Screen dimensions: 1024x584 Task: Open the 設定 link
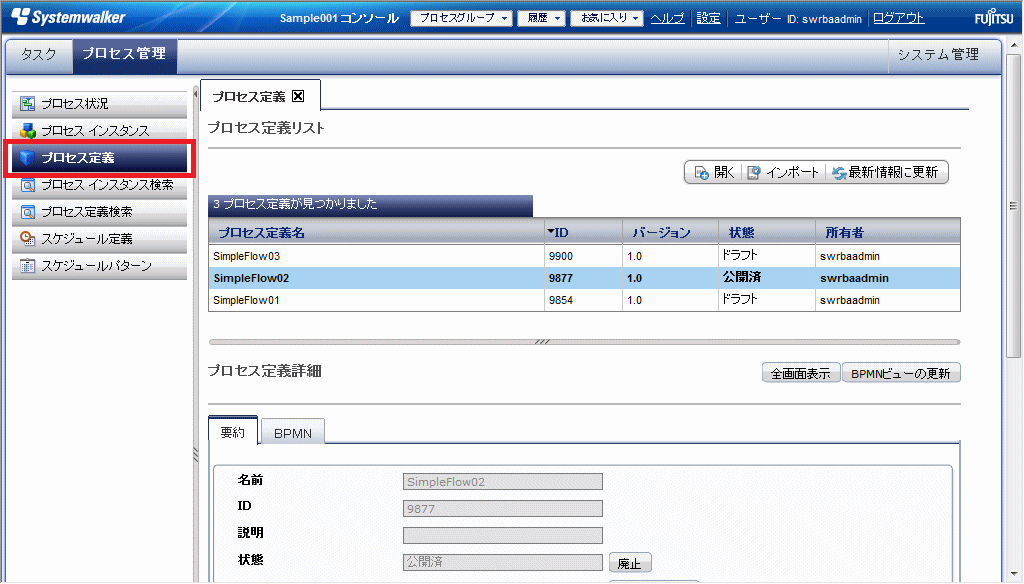click(x=708, y=18)
